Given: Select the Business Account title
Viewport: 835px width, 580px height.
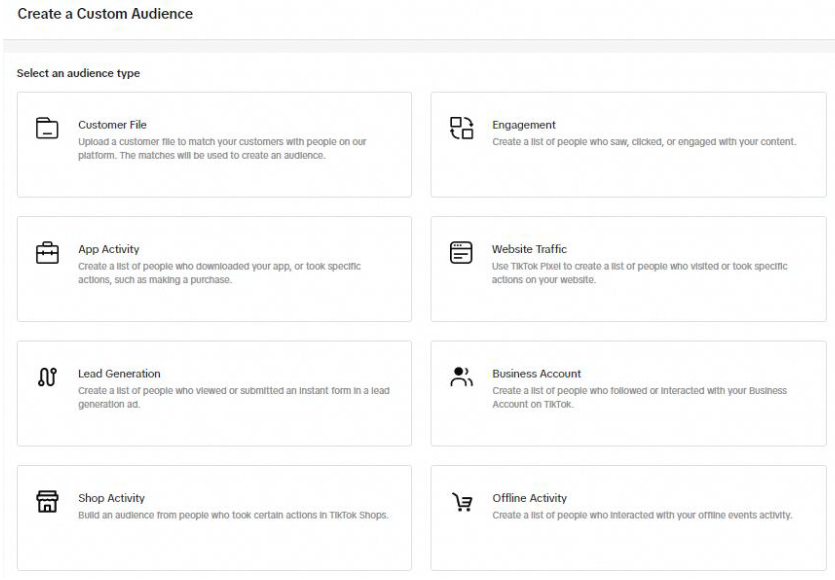Looking at the screenshot, I should coord(536,374).
